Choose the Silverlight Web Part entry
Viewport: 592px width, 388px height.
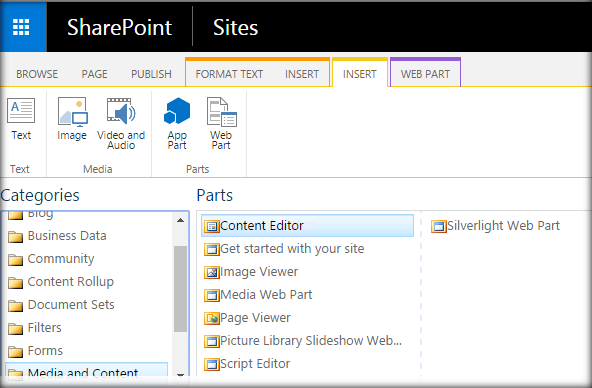(503, 226)
